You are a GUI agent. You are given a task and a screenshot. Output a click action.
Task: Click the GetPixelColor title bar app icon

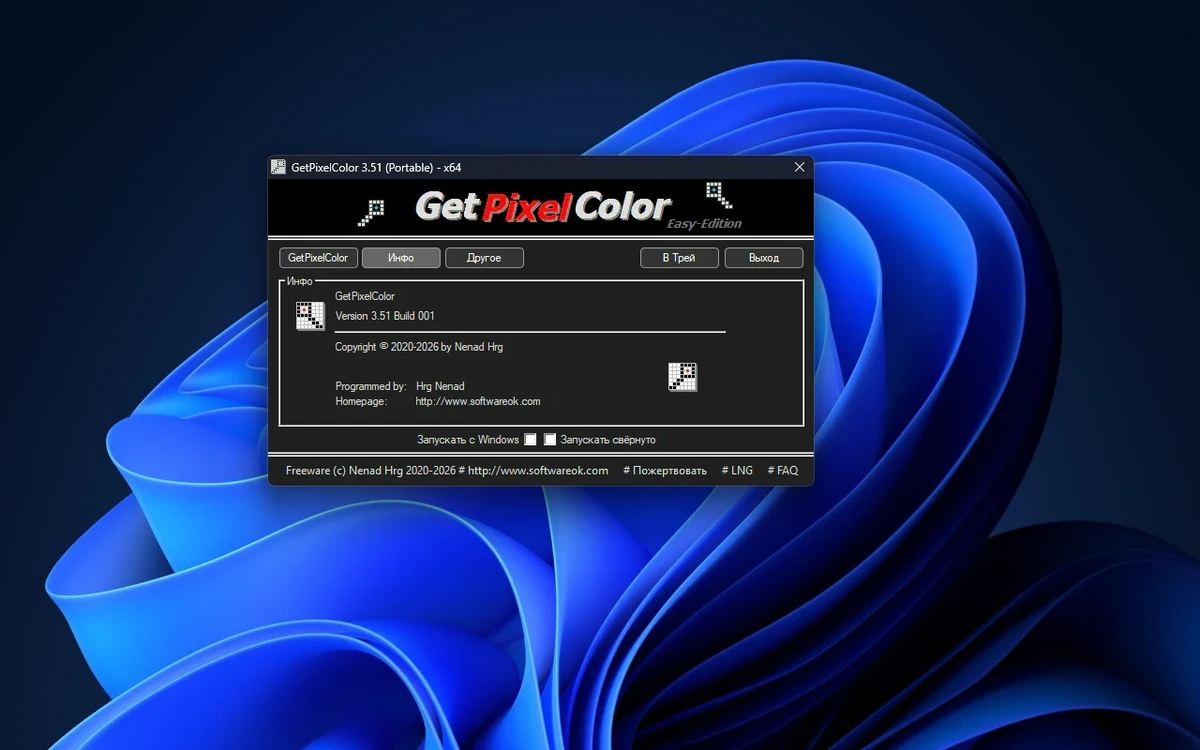278,167
